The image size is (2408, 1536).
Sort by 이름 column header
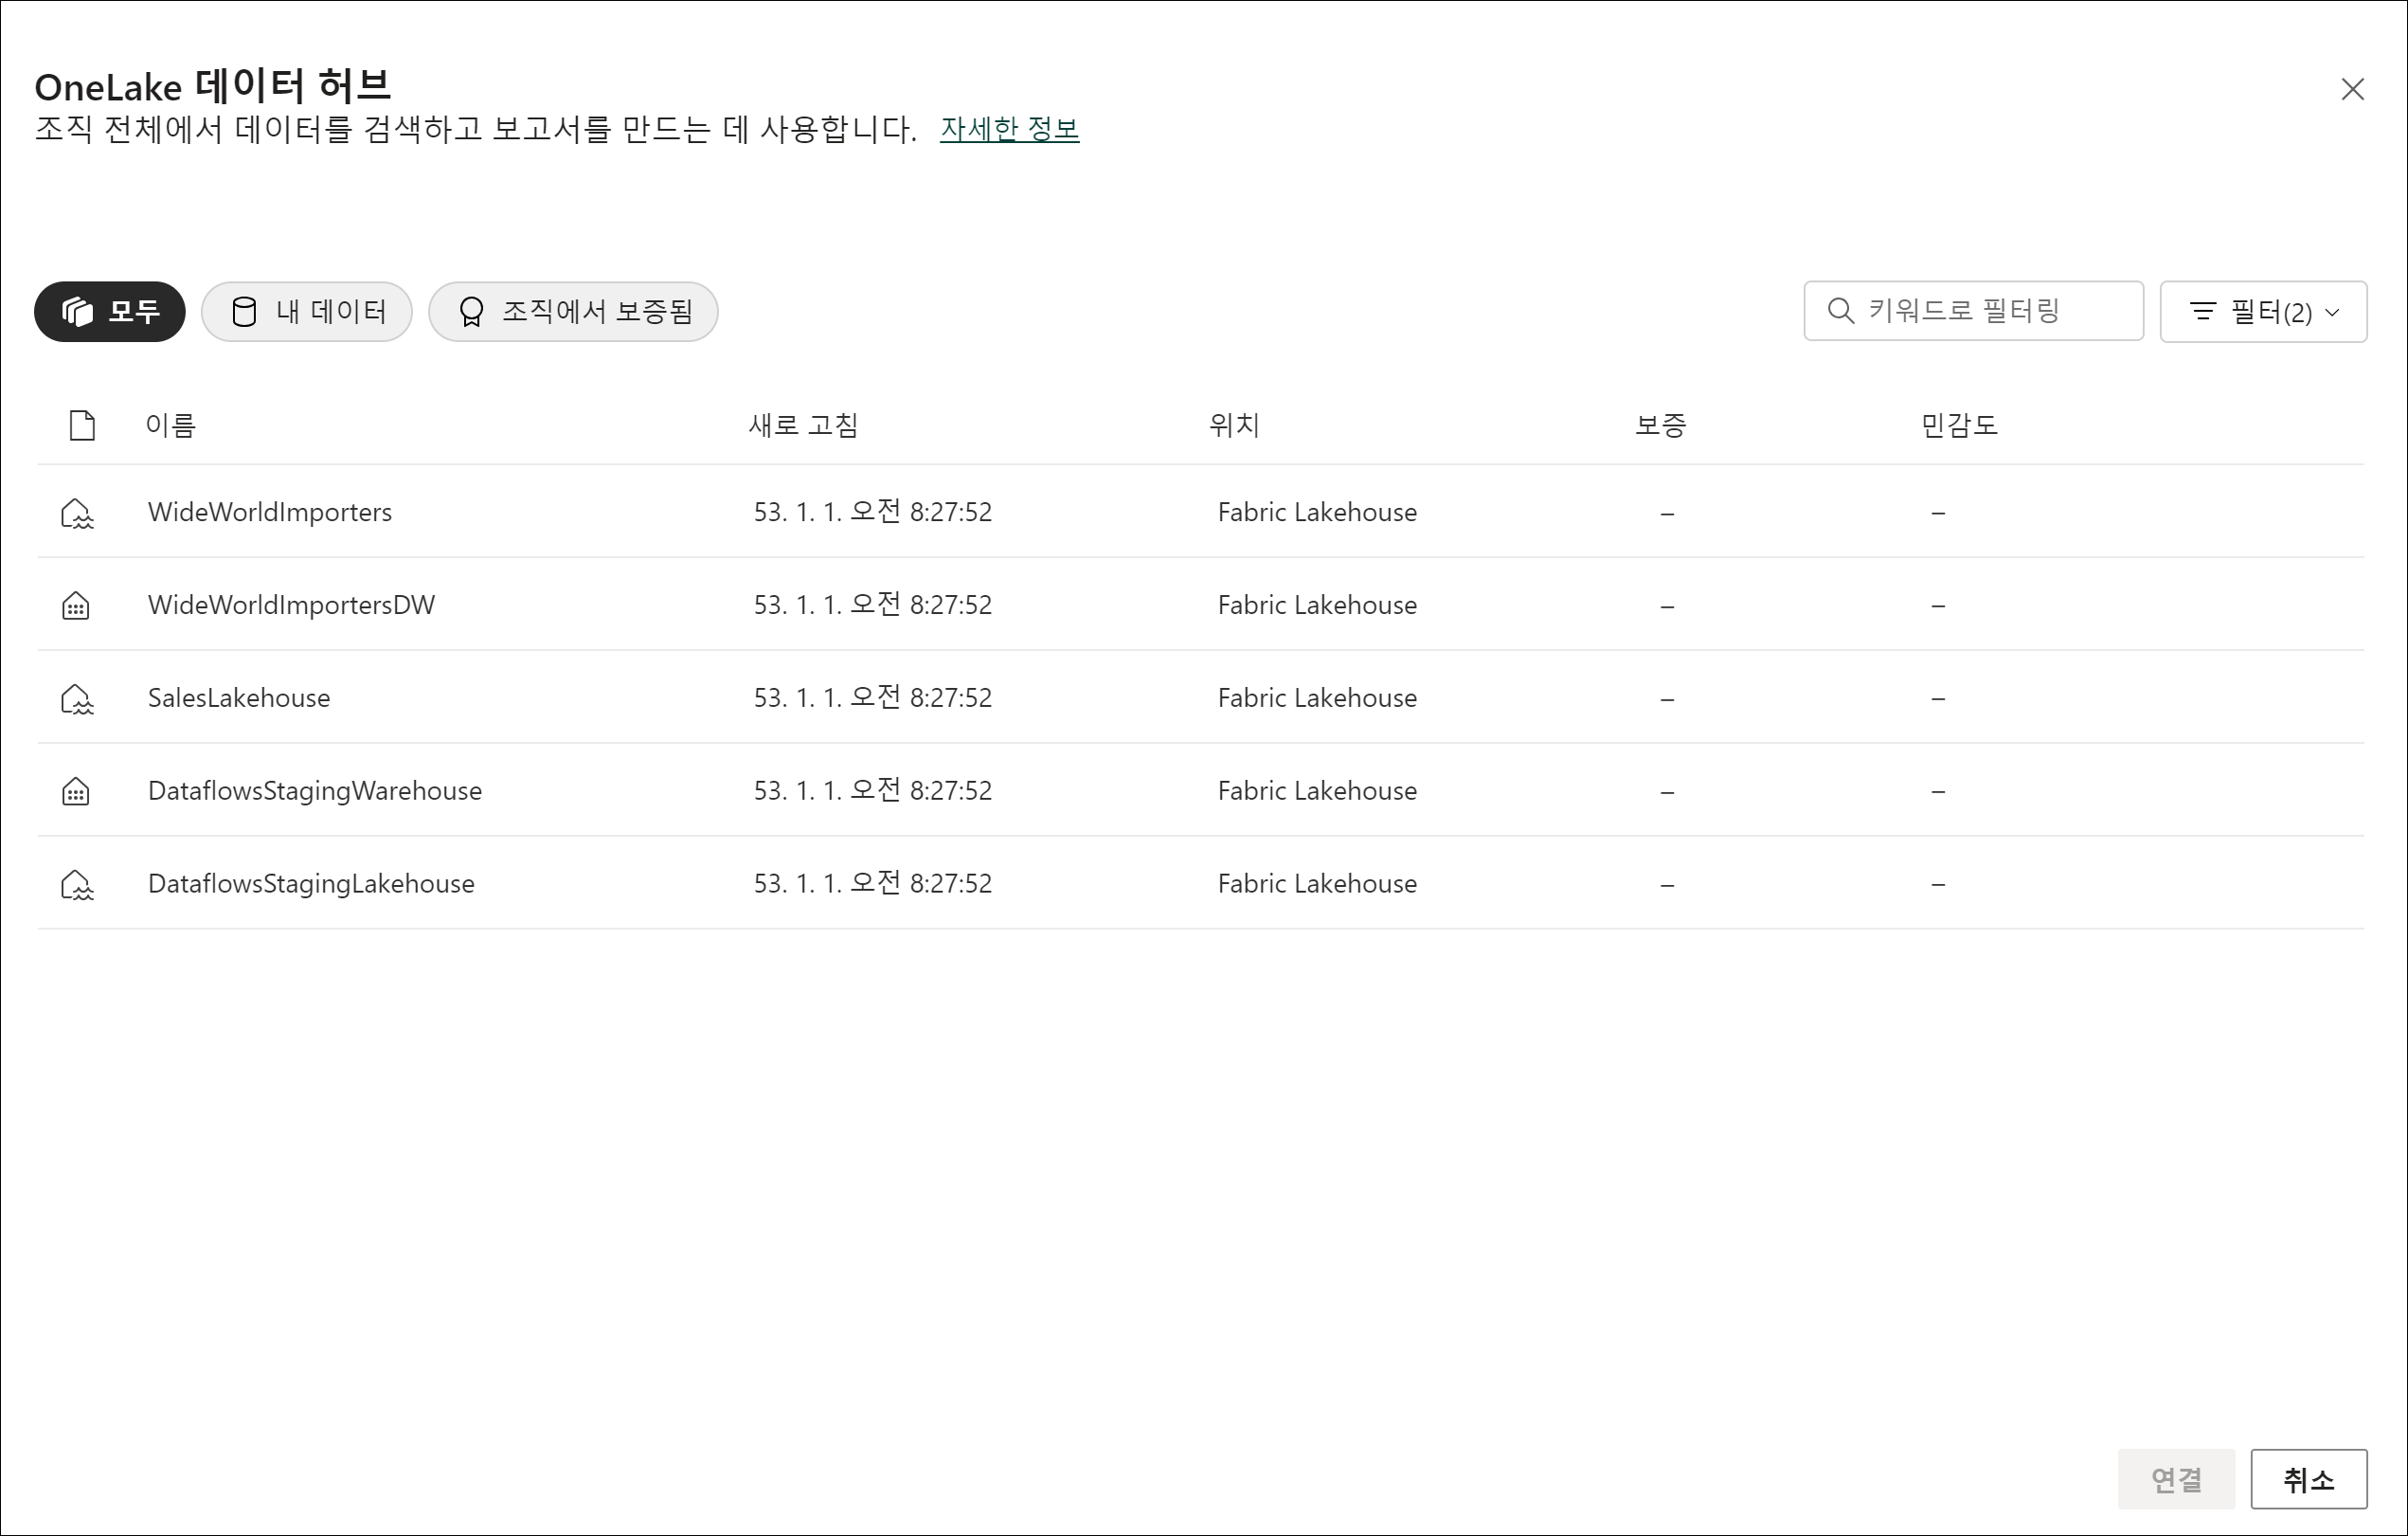(x=171, y=425)
